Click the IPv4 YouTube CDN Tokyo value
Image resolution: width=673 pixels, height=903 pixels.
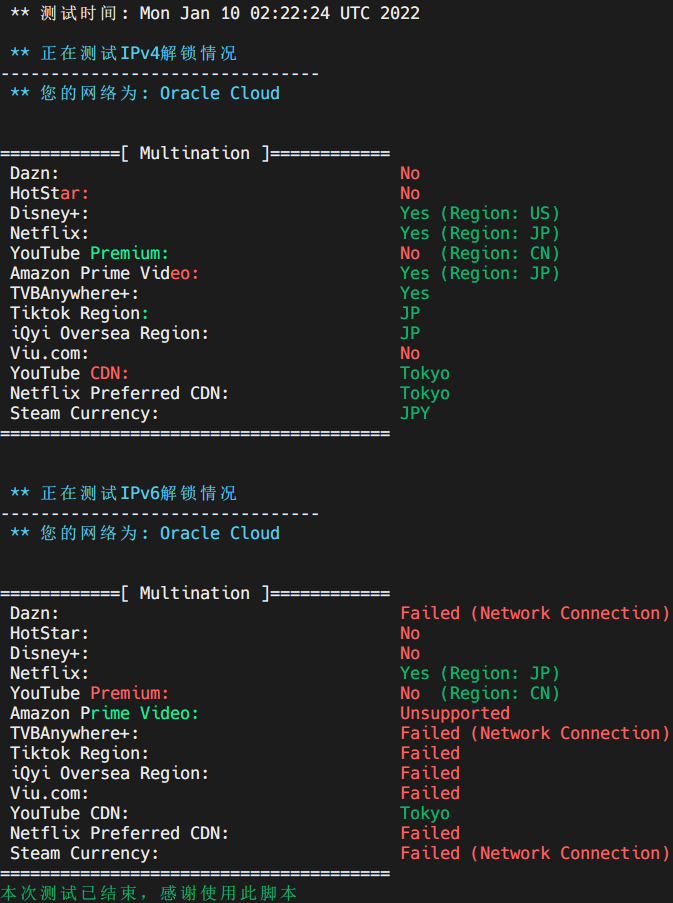(425, 373)
